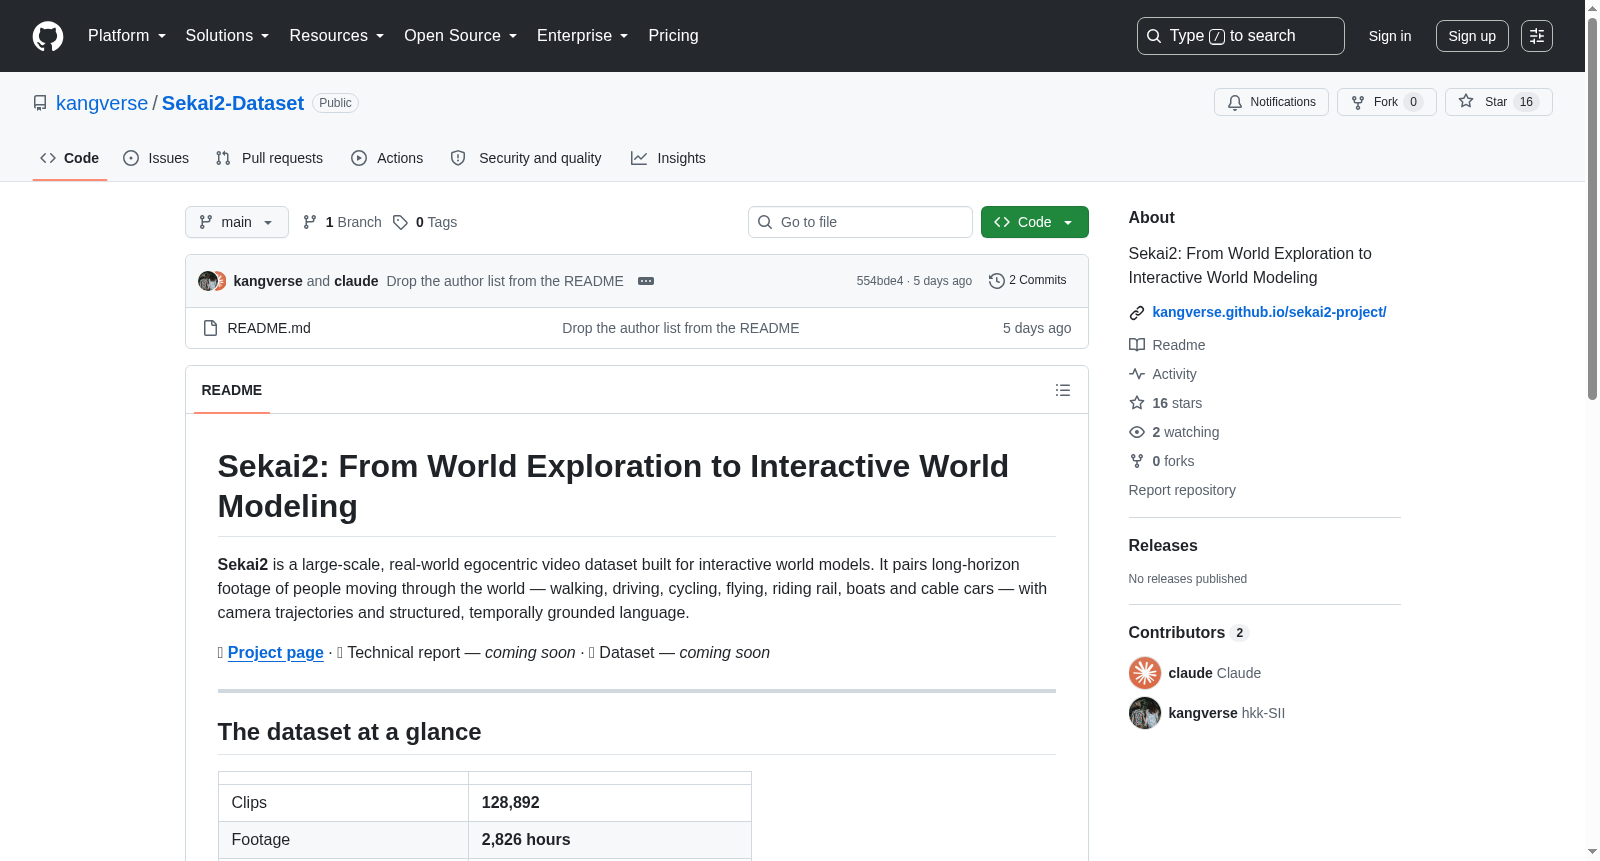Expand the Platform menu
1600x861 pixels.
tap(127, 36)
